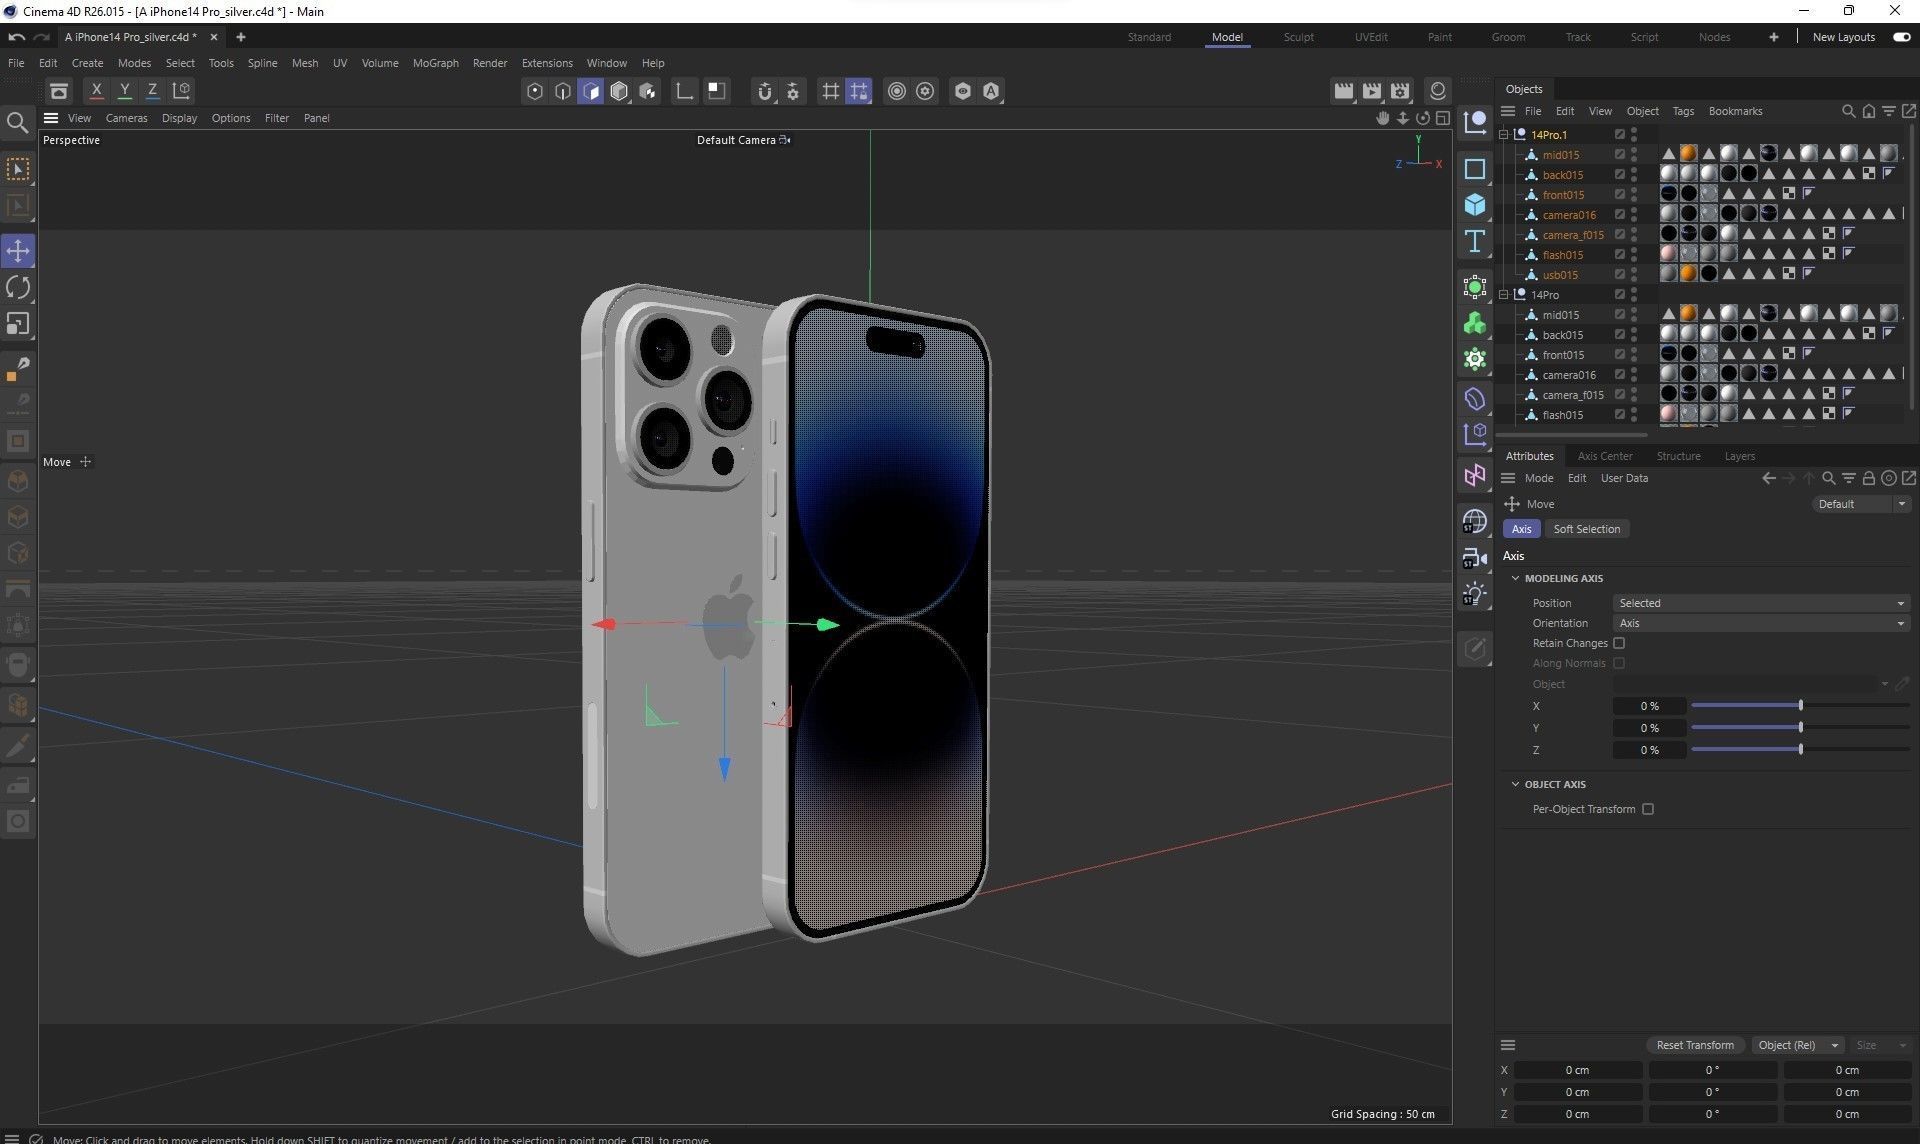Open the Orientation dropdown
This screenshot has width=1920, height=1144.
pyautogui.click(x=1761, y=623)
